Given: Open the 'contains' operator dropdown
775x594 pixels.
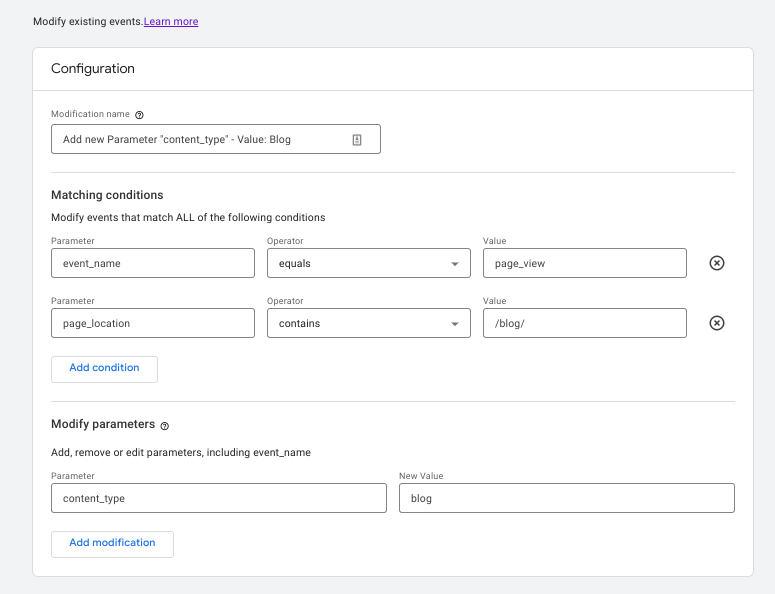Looking at the screenshot, I should tap(369, 323).
